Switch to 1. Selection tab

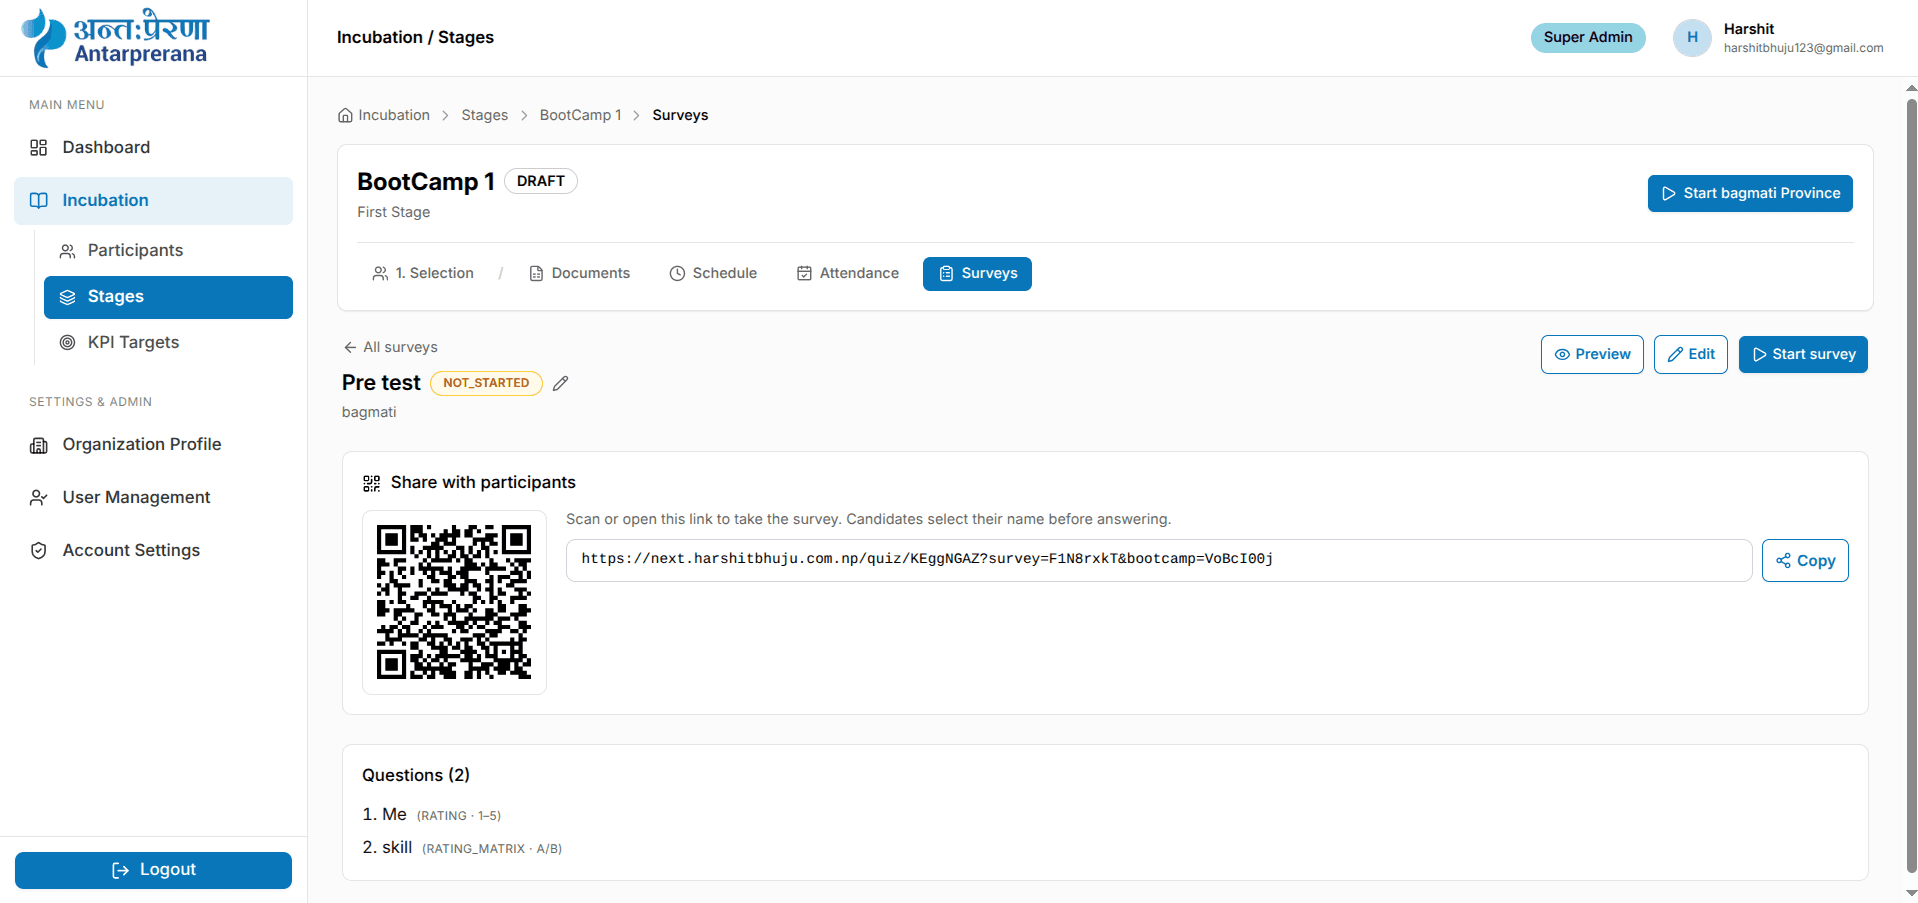click(423, 273)
